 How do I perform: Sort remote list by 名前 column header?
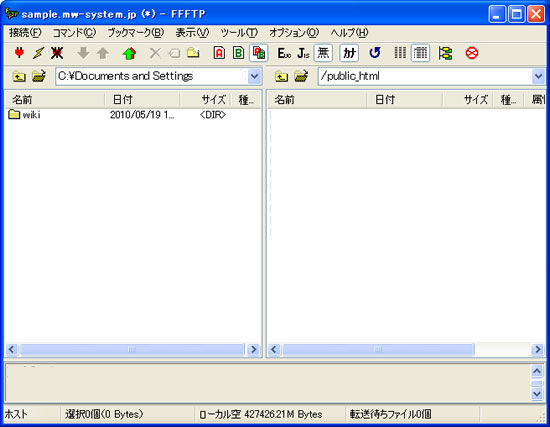317,100
